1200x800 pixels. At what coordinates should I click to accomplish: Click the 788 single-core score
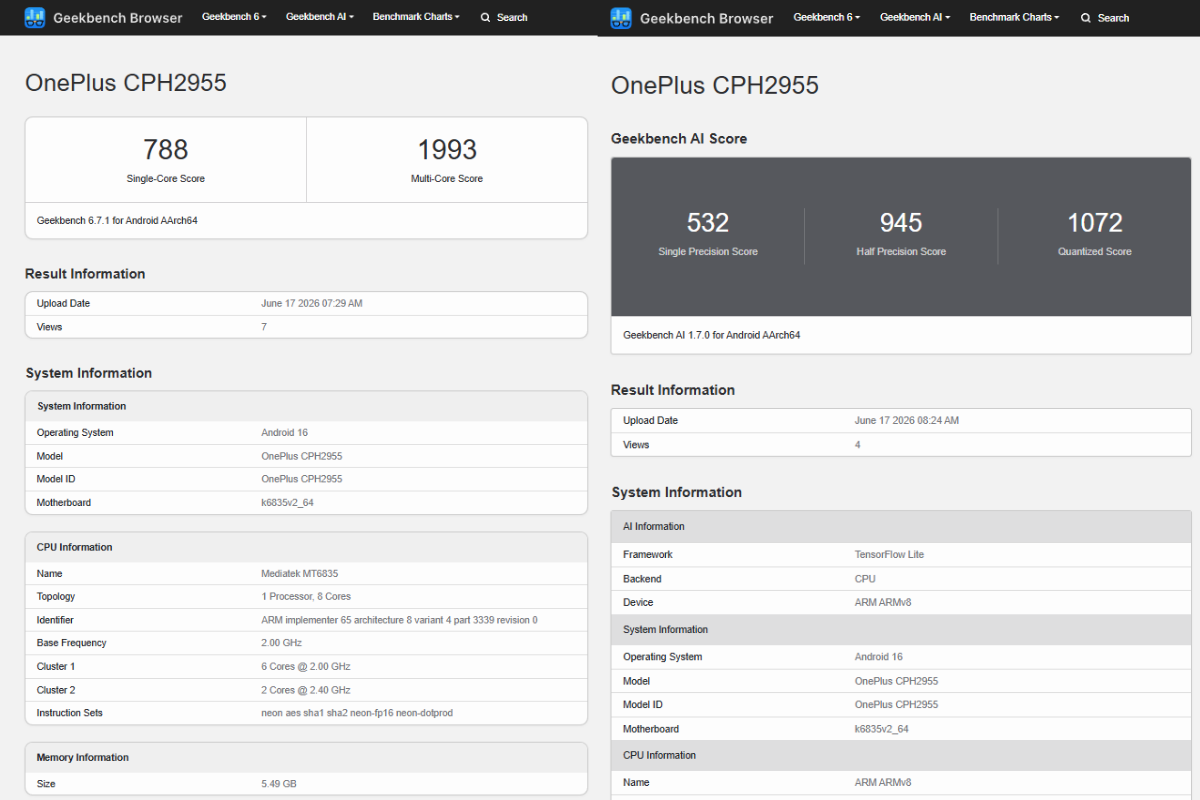166,150
